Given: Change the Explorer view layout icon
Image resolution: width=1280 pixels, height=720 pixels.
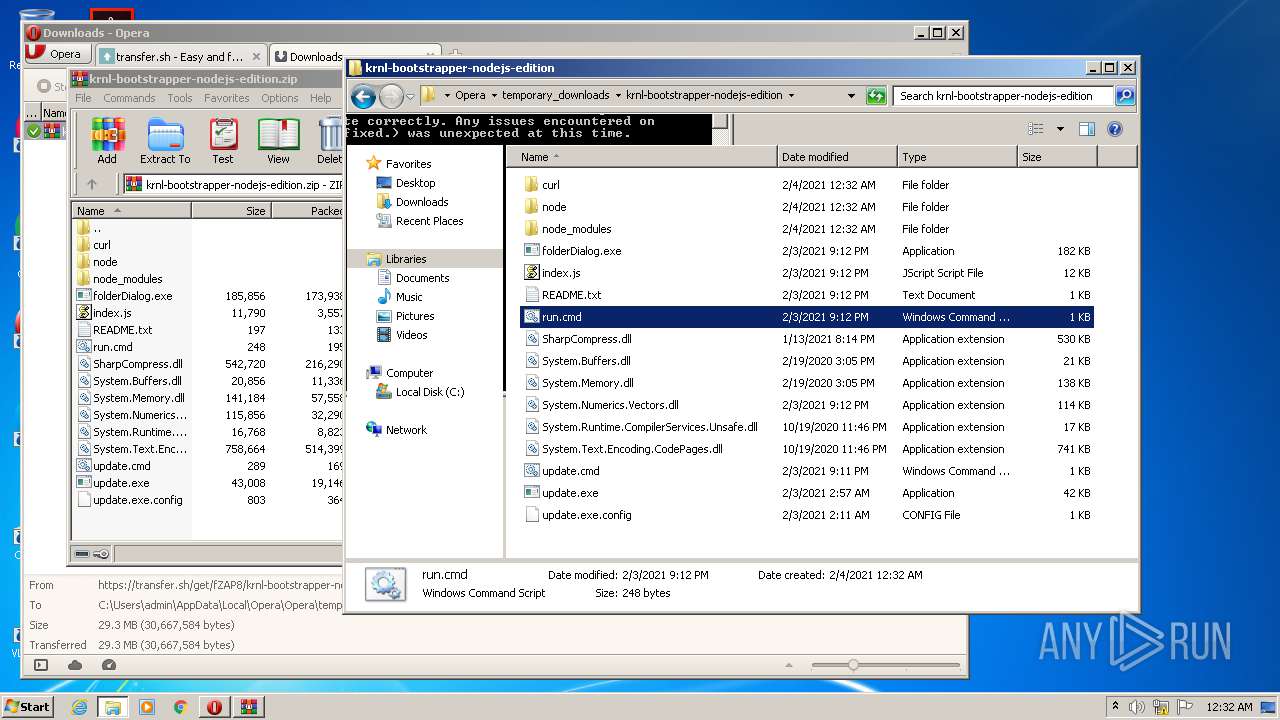Looking at the screenshot, I should point(1036,129).
